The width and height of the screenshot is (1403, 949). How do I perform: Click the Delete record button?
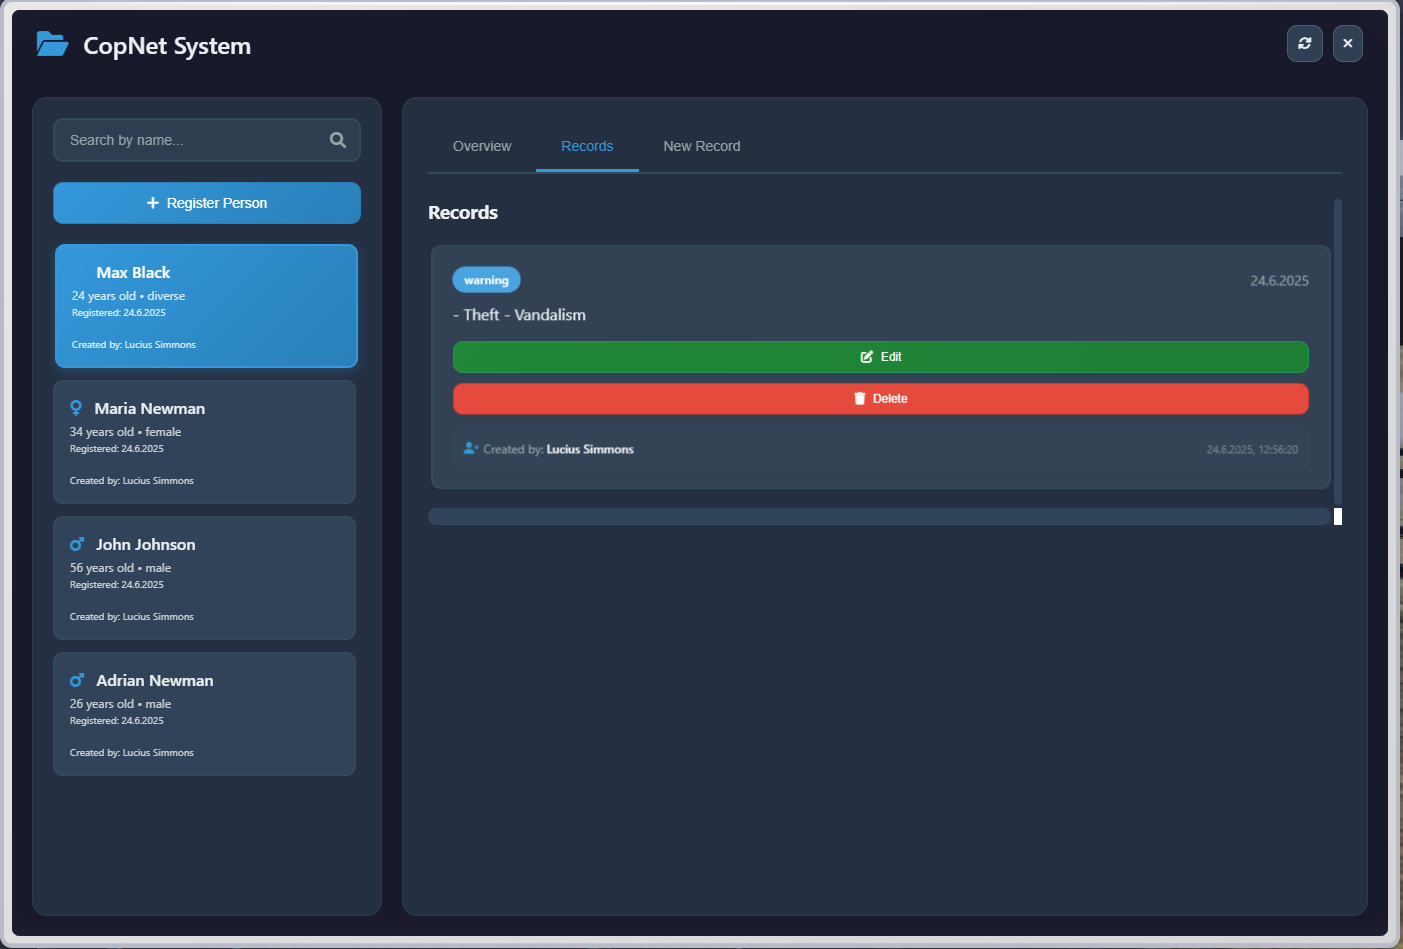(x=880, y=399)
